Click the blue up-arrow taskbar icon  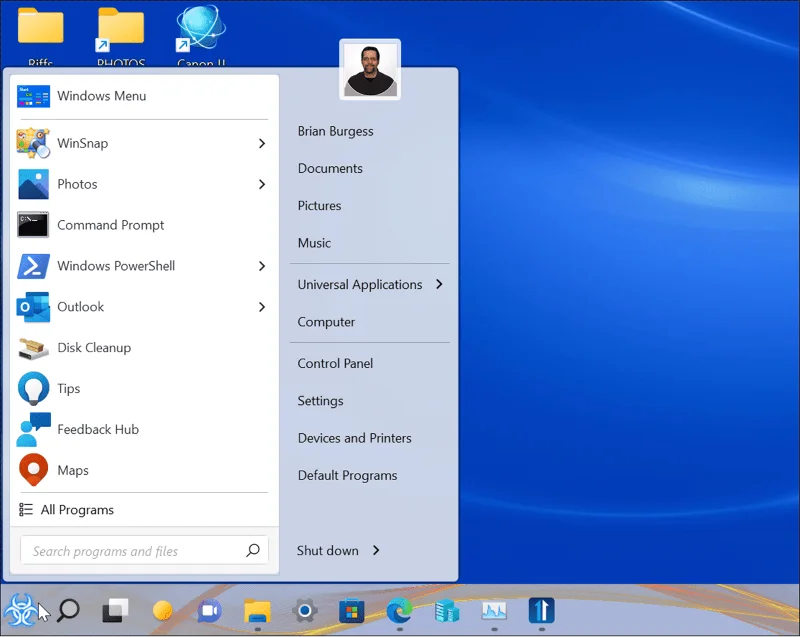tap(541, 610)
